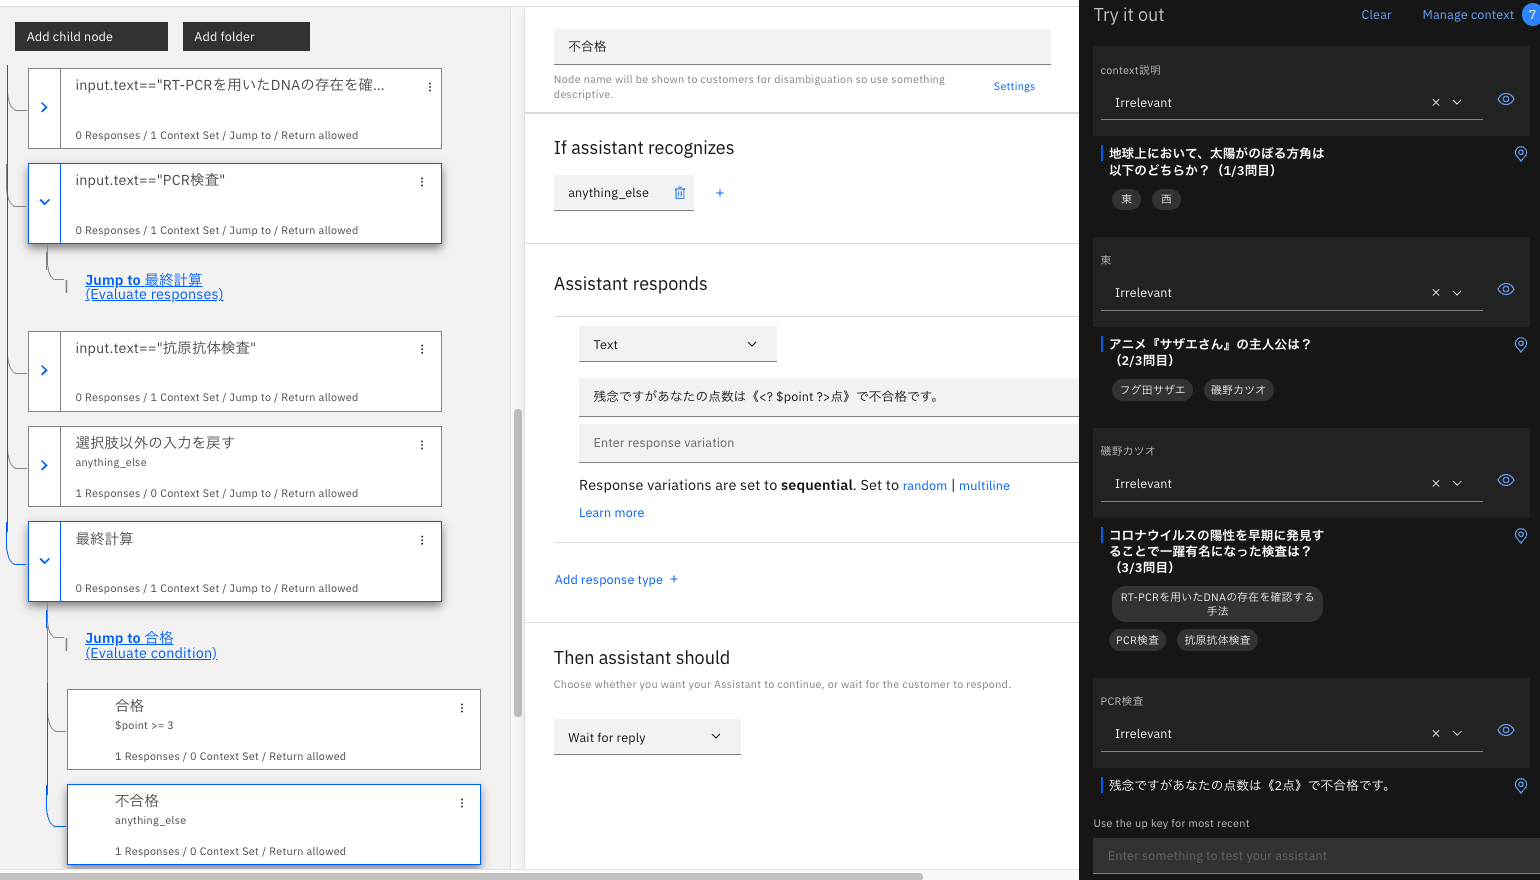Collapse the 最終計算 node with its chevron

pos(44,561)
